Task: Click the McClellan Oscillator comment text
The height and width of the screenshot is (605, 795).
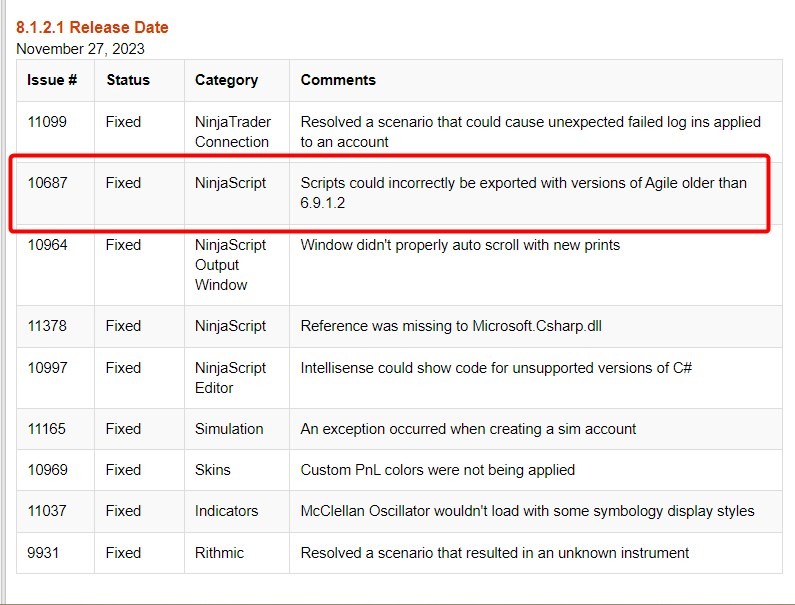Action: [527, 511]
